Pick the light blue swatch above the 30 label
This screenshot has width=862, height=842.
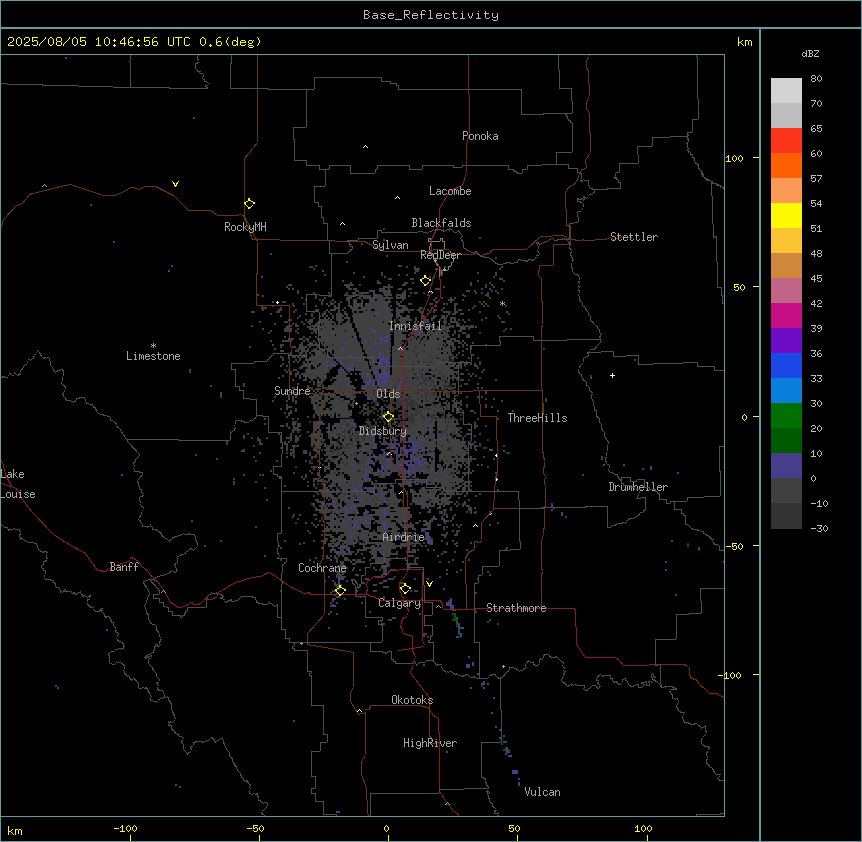click(786, 390)
